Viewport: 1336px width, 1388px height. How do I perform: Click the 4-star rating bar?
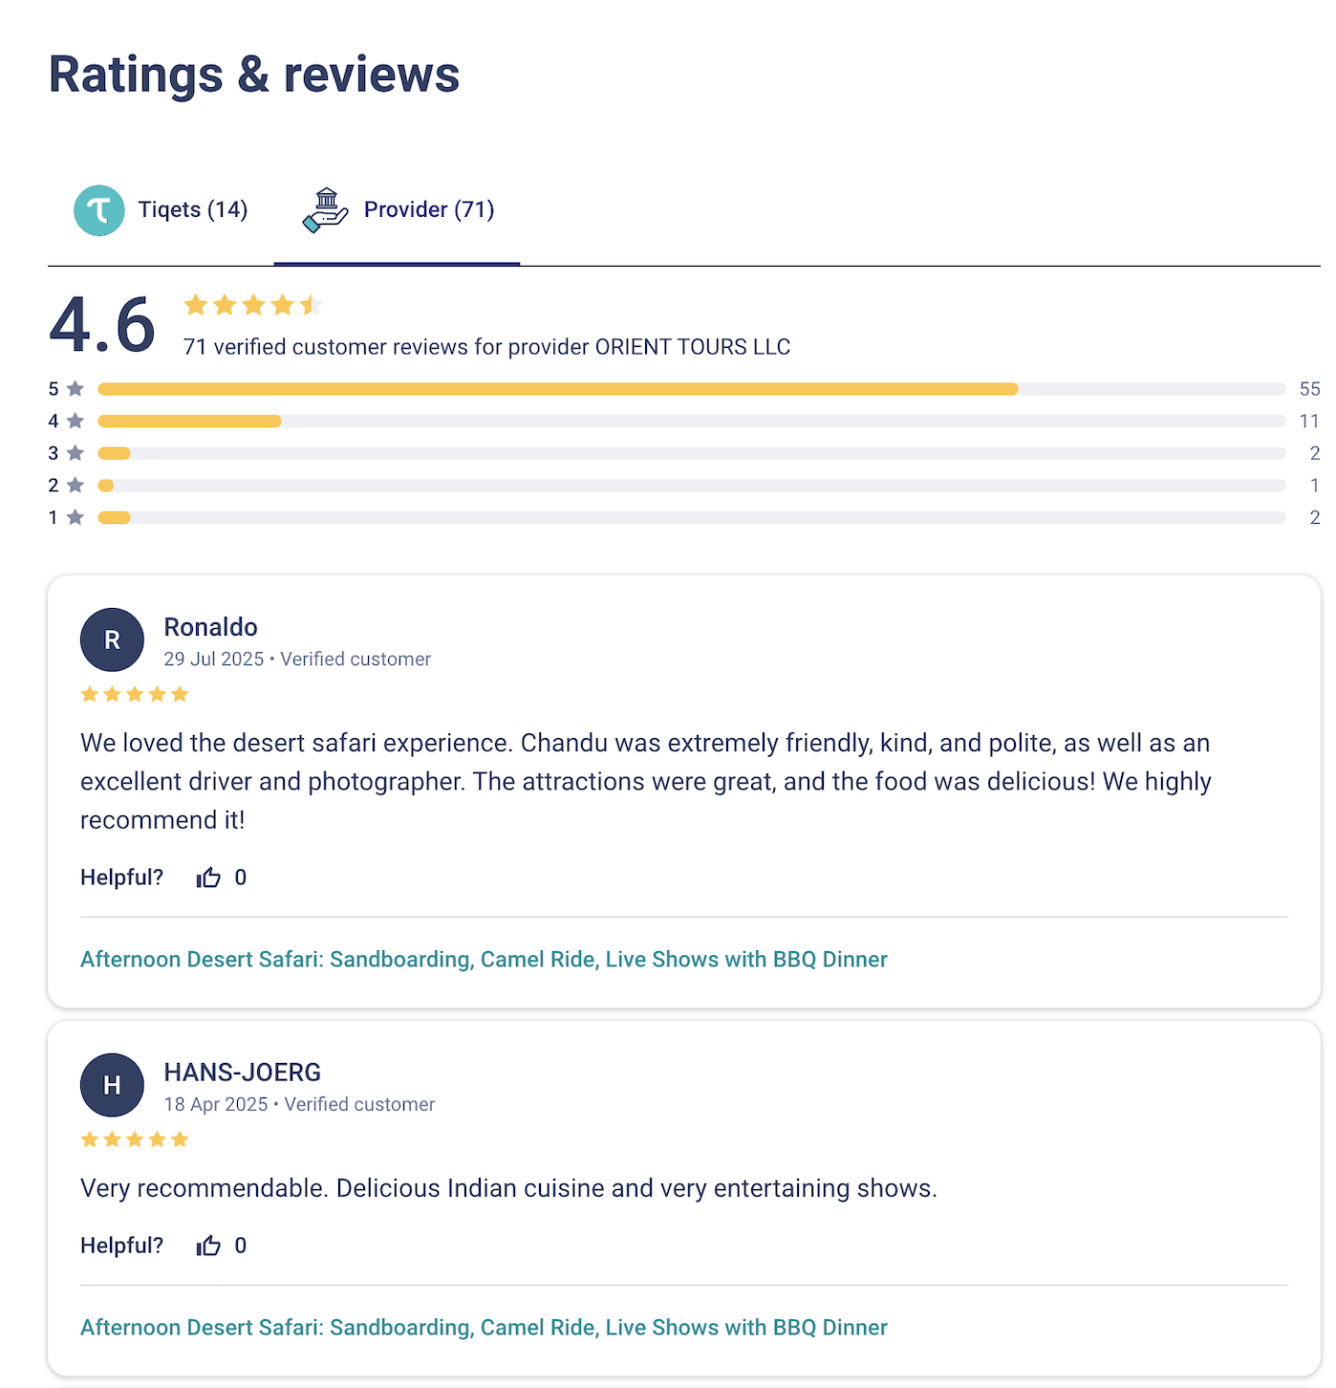(691, 421)
